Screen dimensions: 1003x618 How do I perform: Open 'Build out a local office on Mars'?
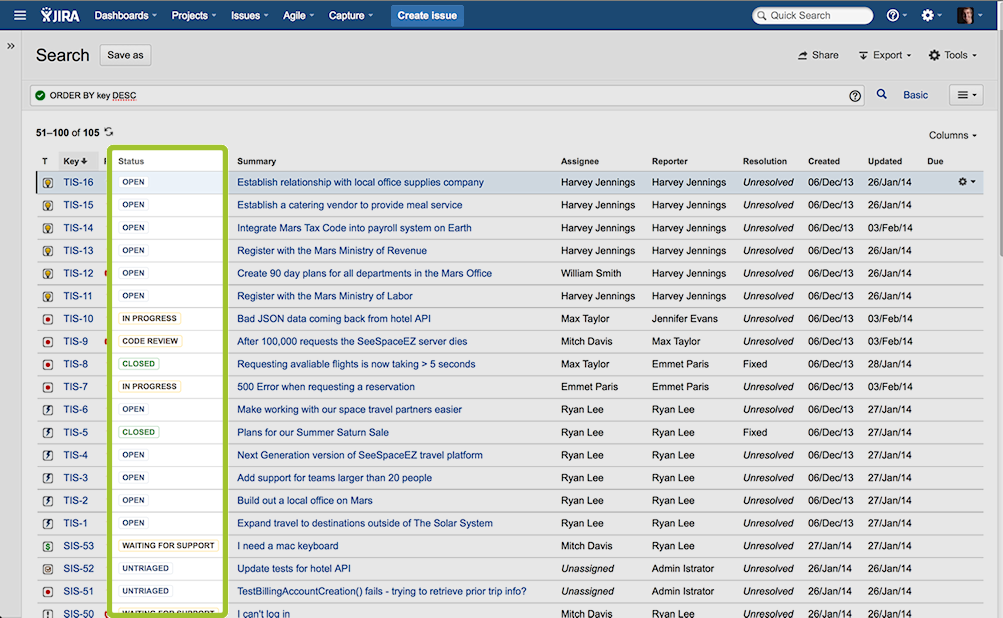[x=304, y=500]
